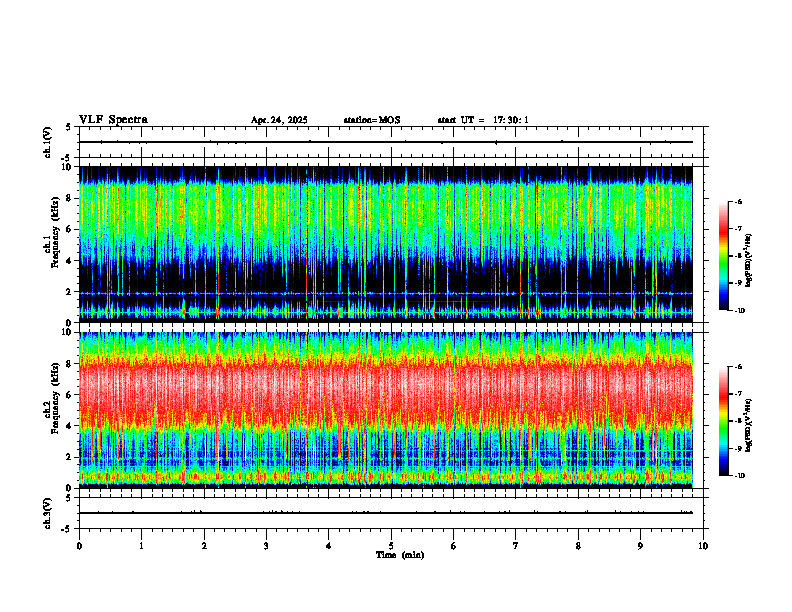This screenshot has height=612, width=792.
Task: Click the '6' kHz tick on ch.2 frequency axis
Action: point(70,395)
